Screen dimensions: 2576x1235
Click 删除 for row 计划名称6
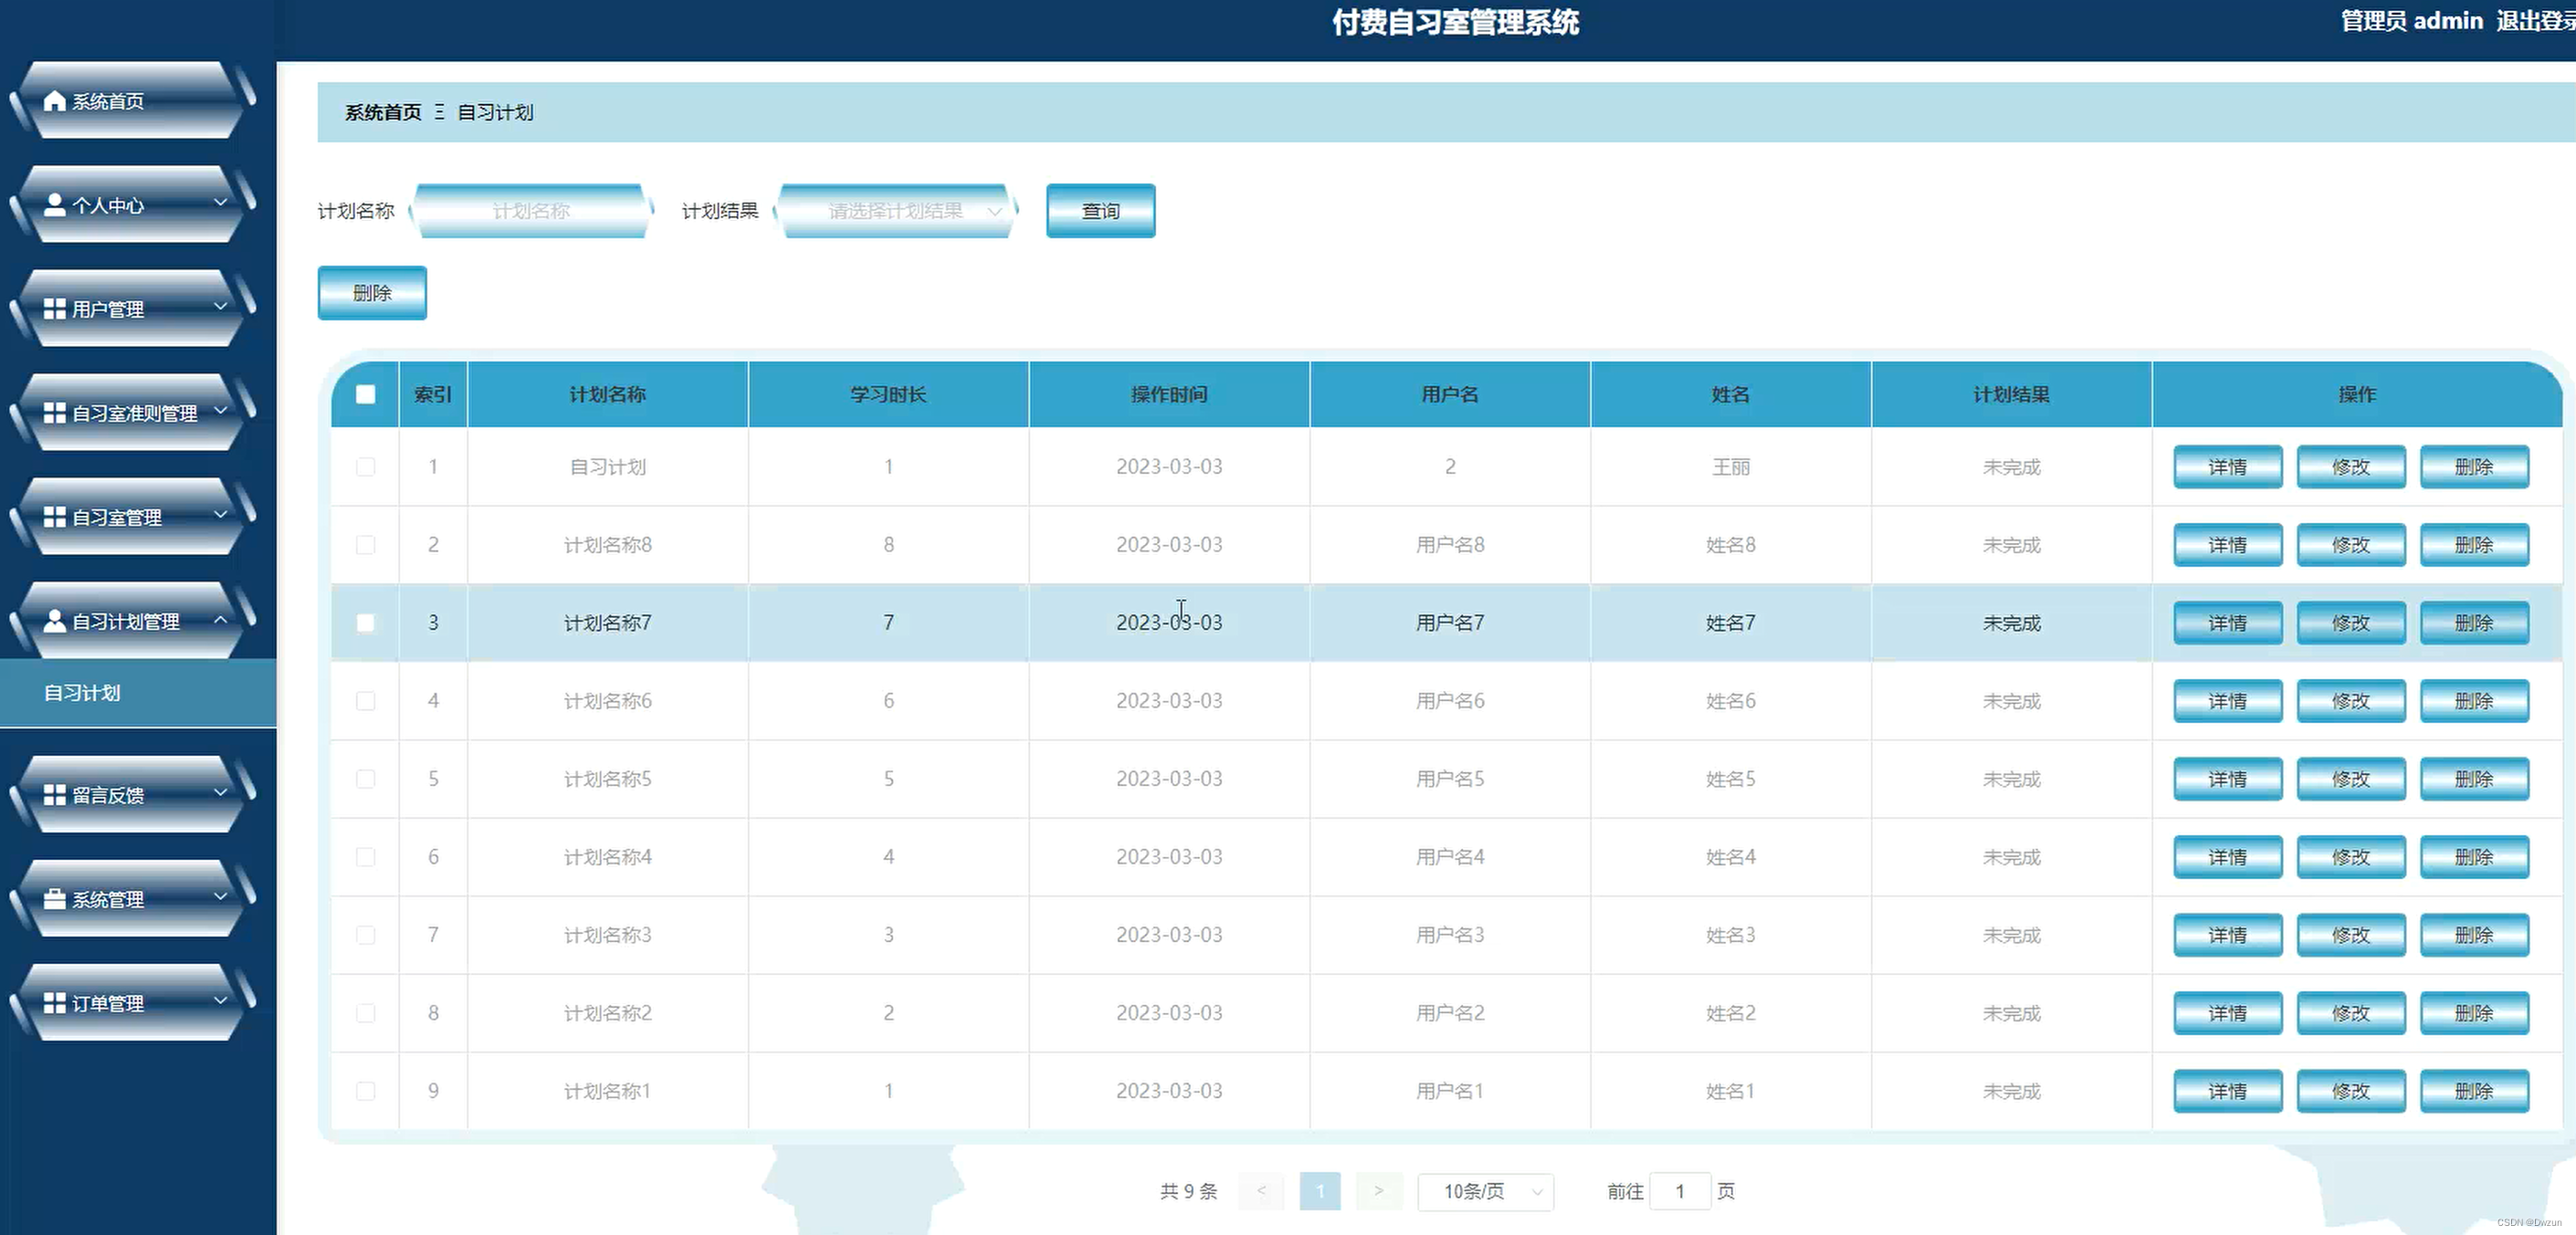(2474, 701)
